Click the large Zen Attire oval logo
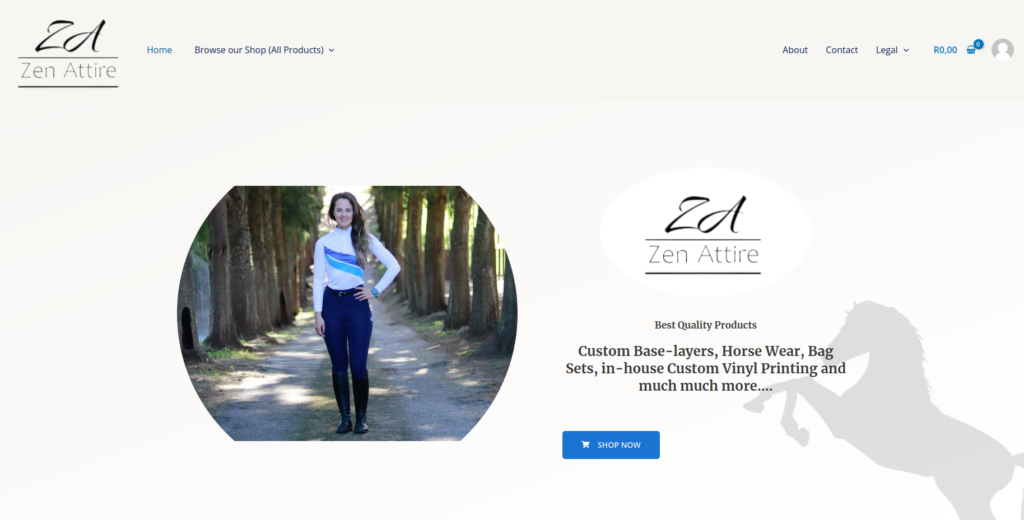 click(x=705, y=233)
